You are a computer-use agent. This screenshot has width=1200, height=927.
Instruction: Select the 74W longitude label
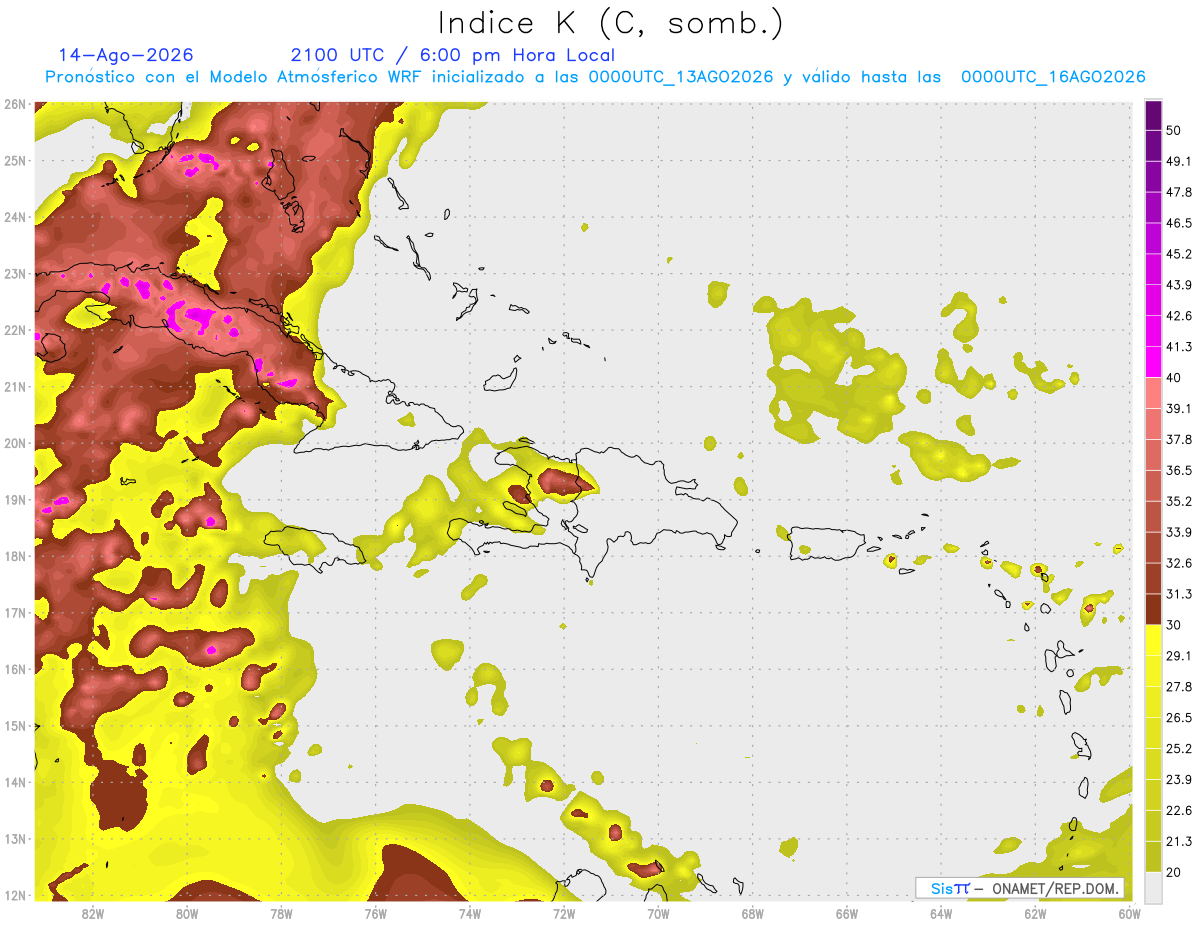click(470, 914)
